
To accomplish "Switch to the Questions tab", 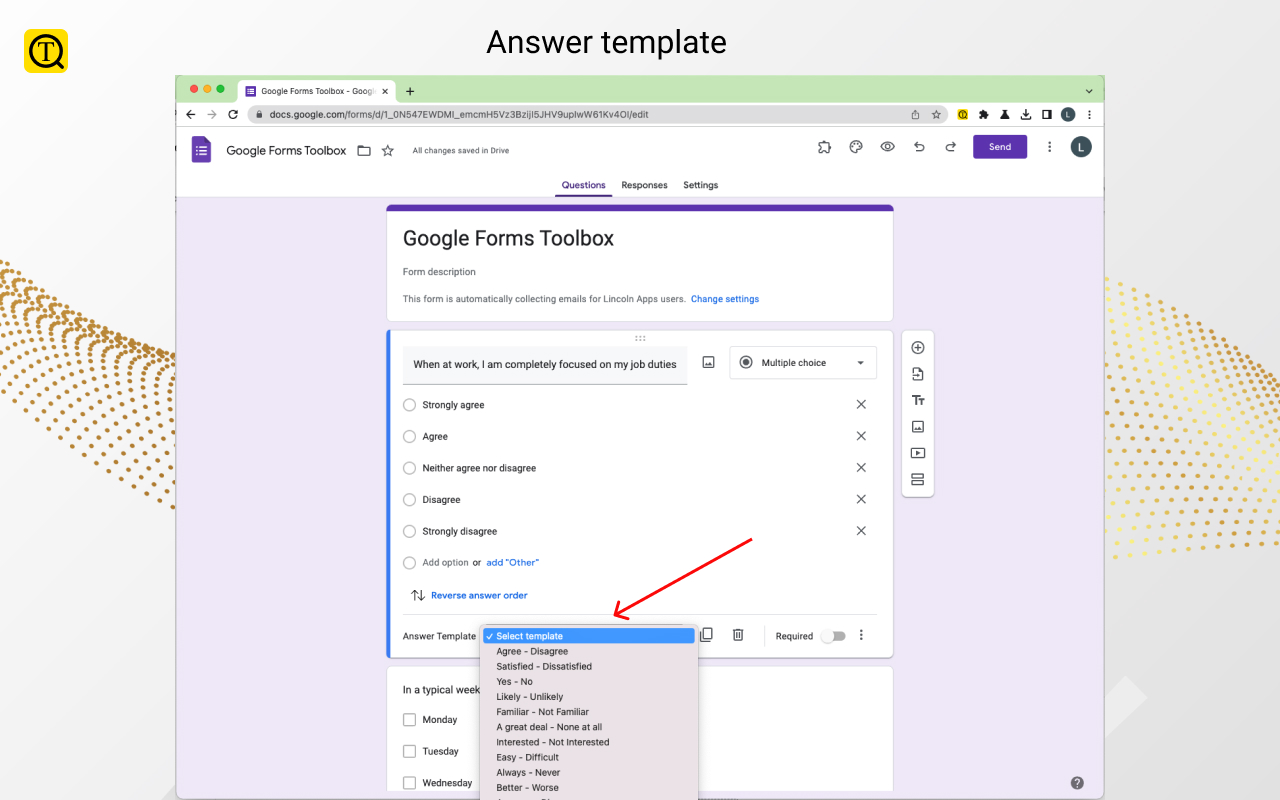I will tap(584, 185).
